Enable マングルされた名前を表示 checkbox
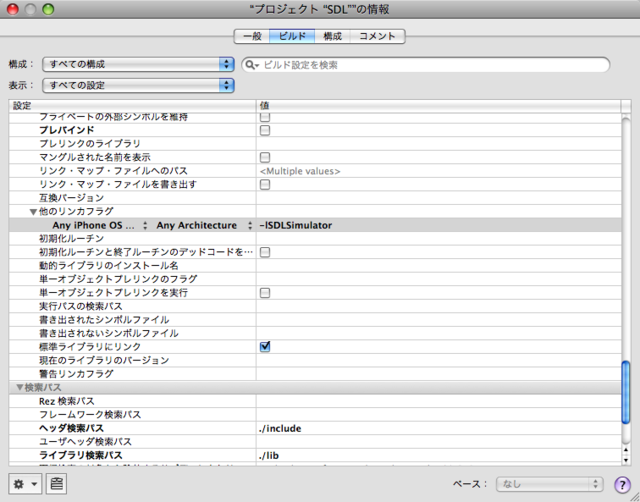 click(x=265, y=157)
